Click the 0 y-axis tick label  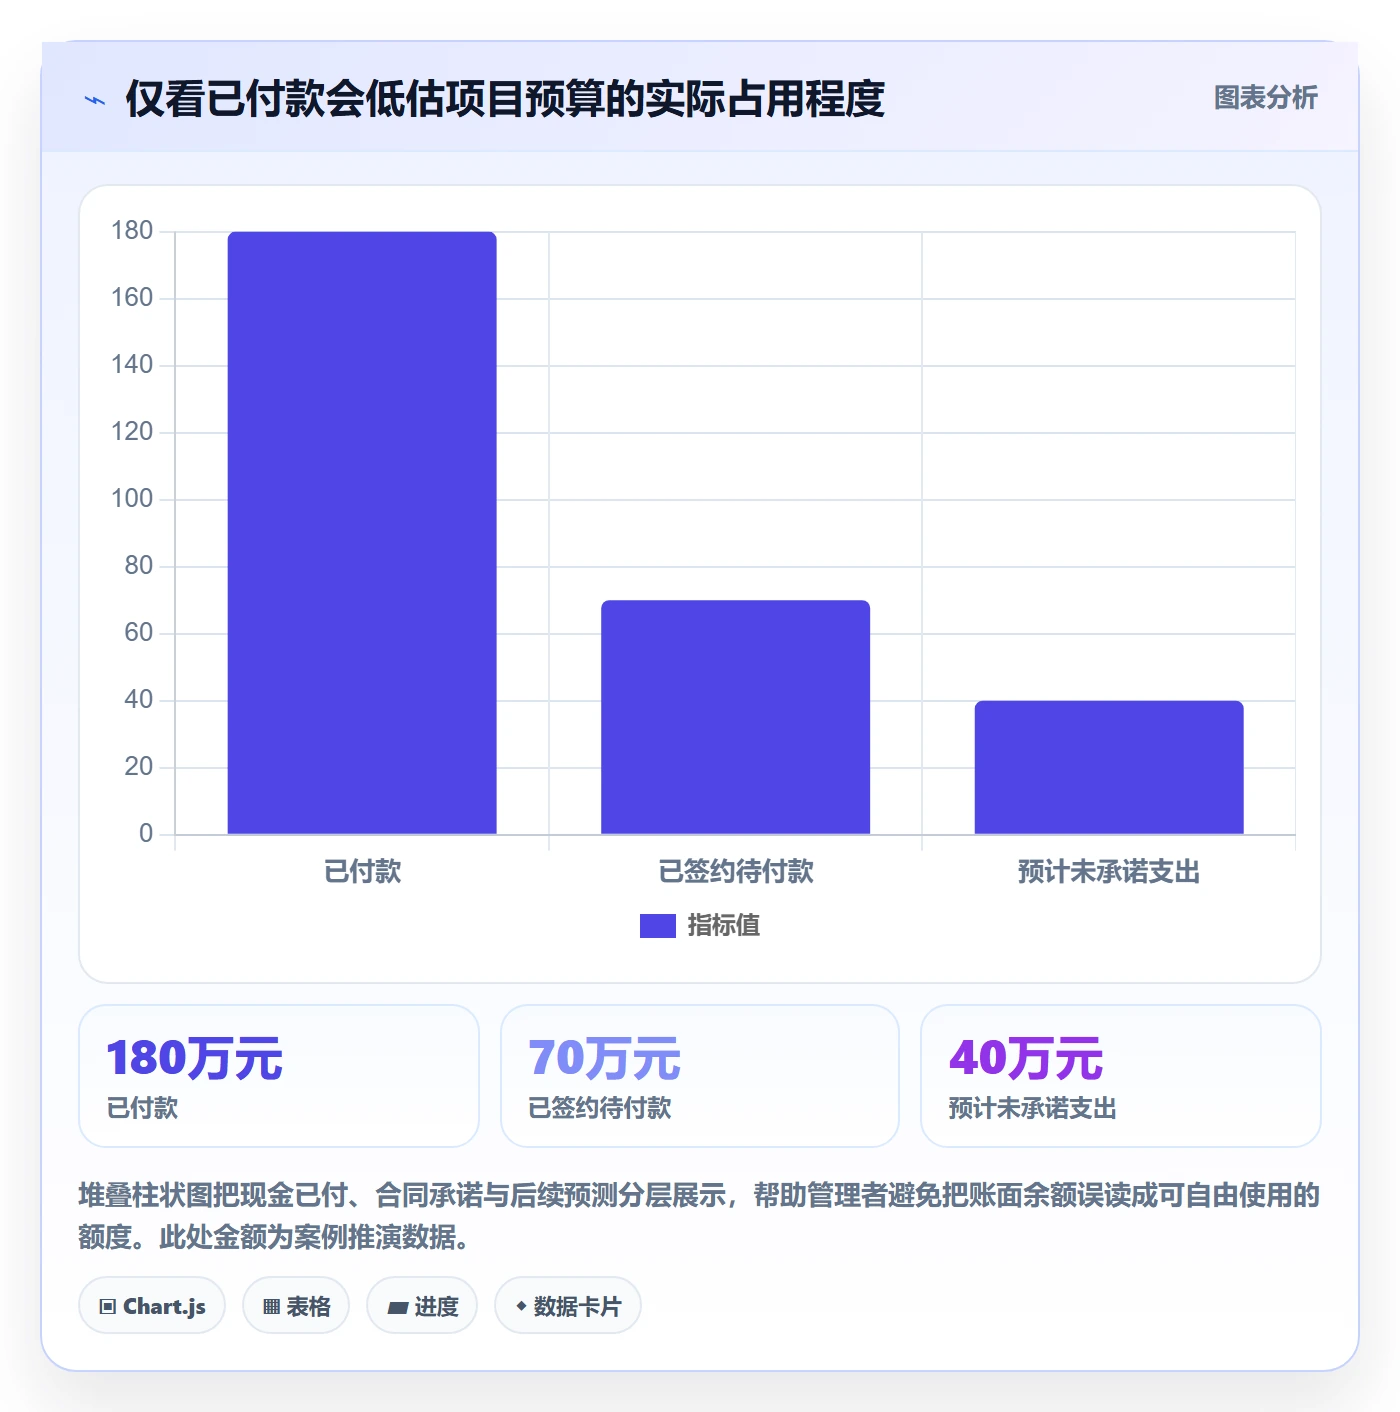pyautogui.click(x=146, y=834)
